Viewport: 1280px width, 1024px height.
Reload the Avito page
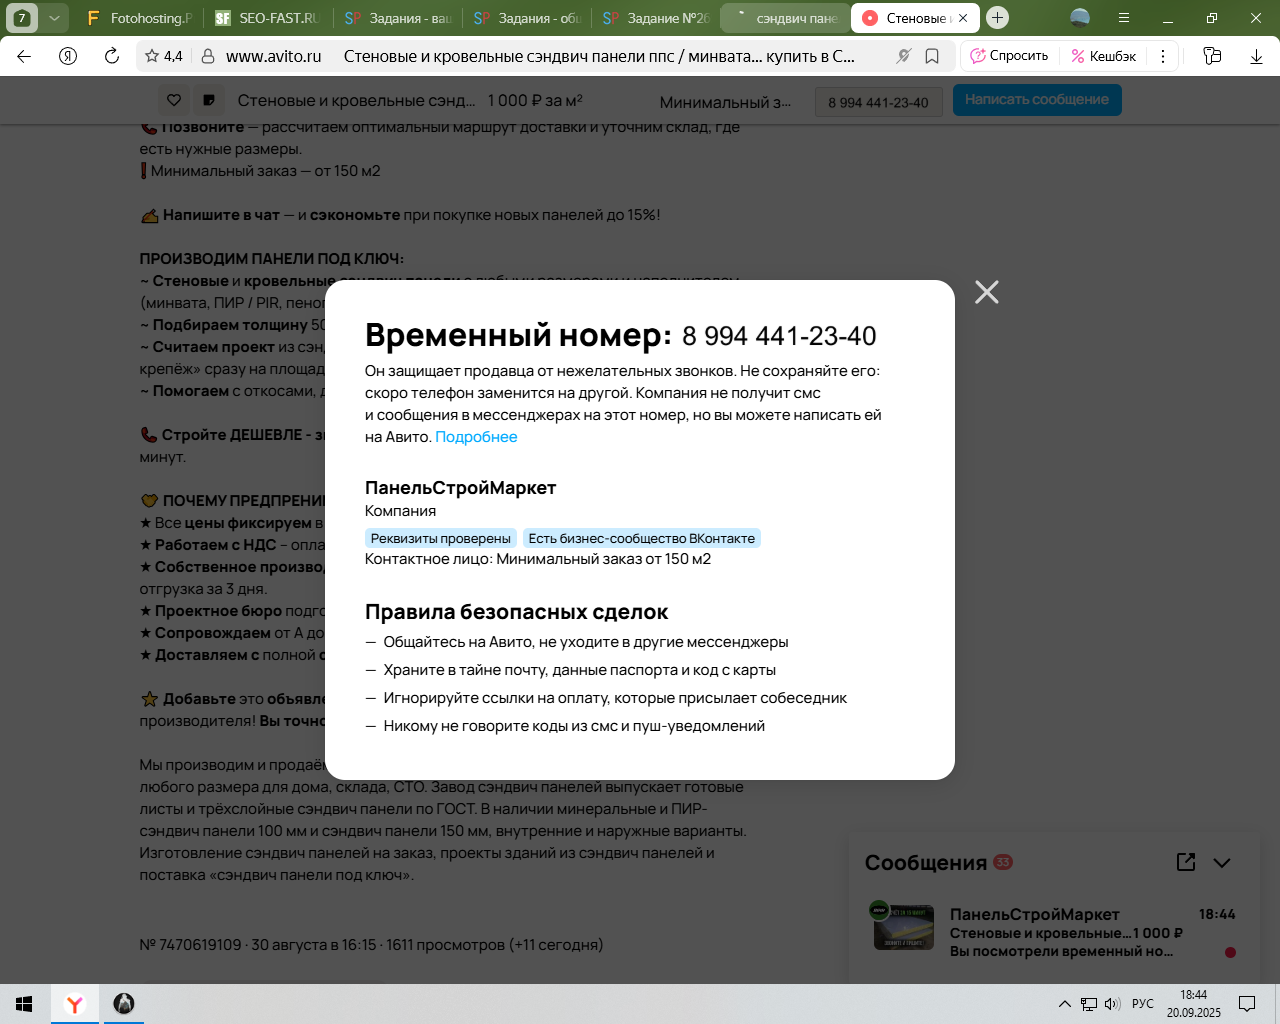[112, 56]
